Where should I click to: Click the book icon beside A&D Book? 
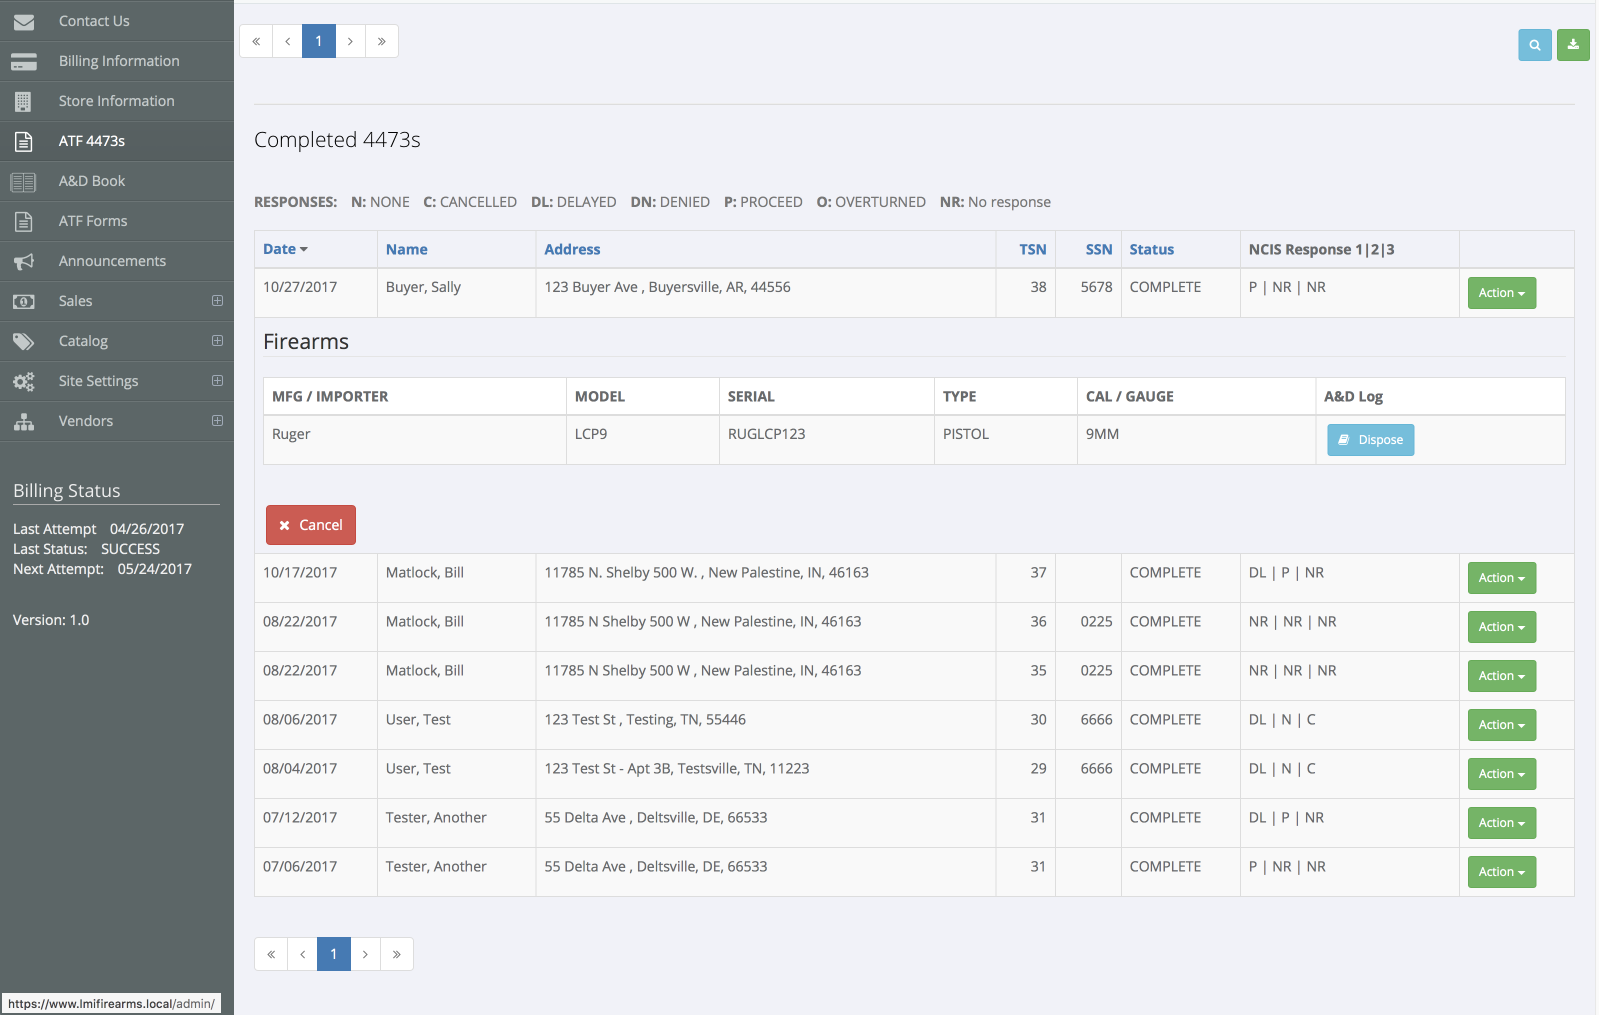point(24,181)
